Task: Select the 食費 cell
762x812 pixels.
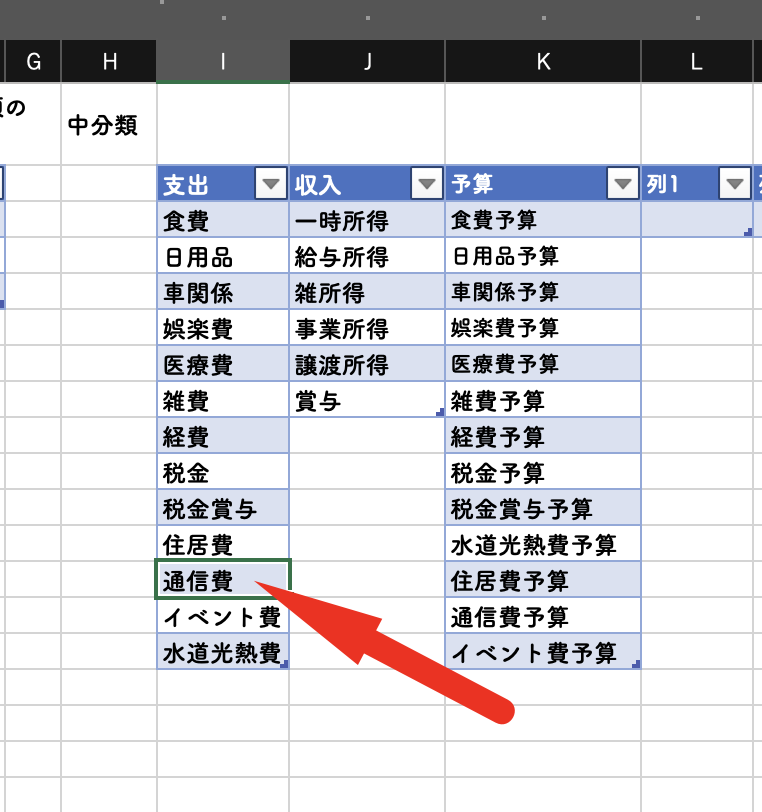Action: click(222, 220)
